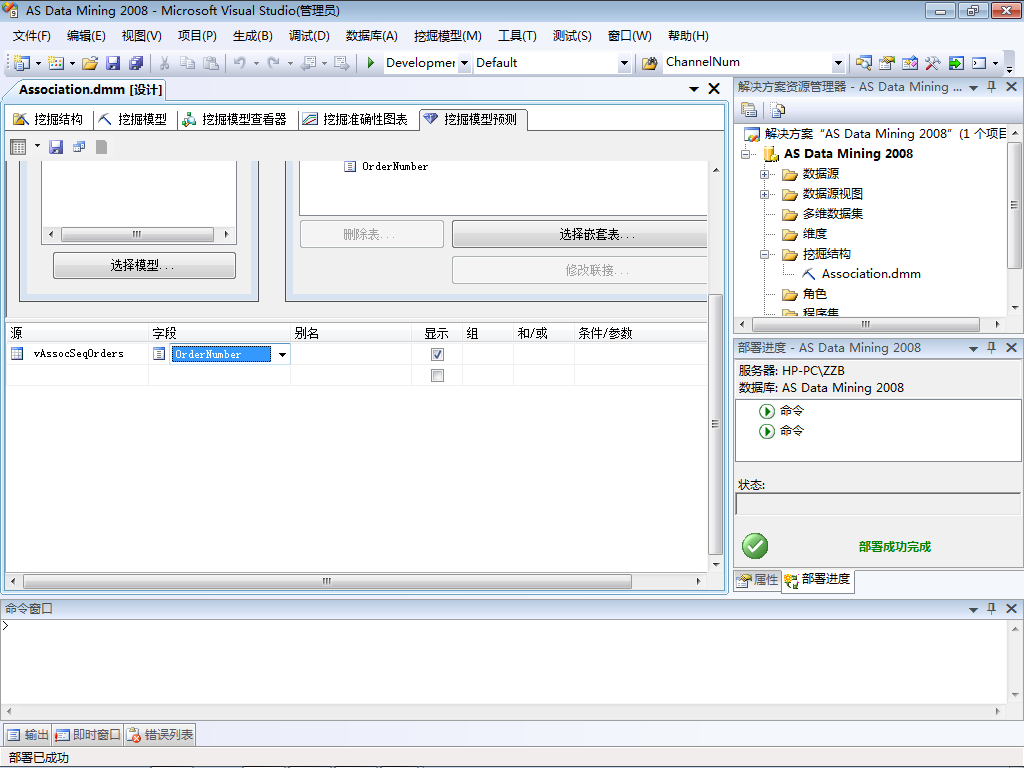1024x768 pixels.
Task: Expand the 数据源视图 folder node
Action: tap(764, 195)
